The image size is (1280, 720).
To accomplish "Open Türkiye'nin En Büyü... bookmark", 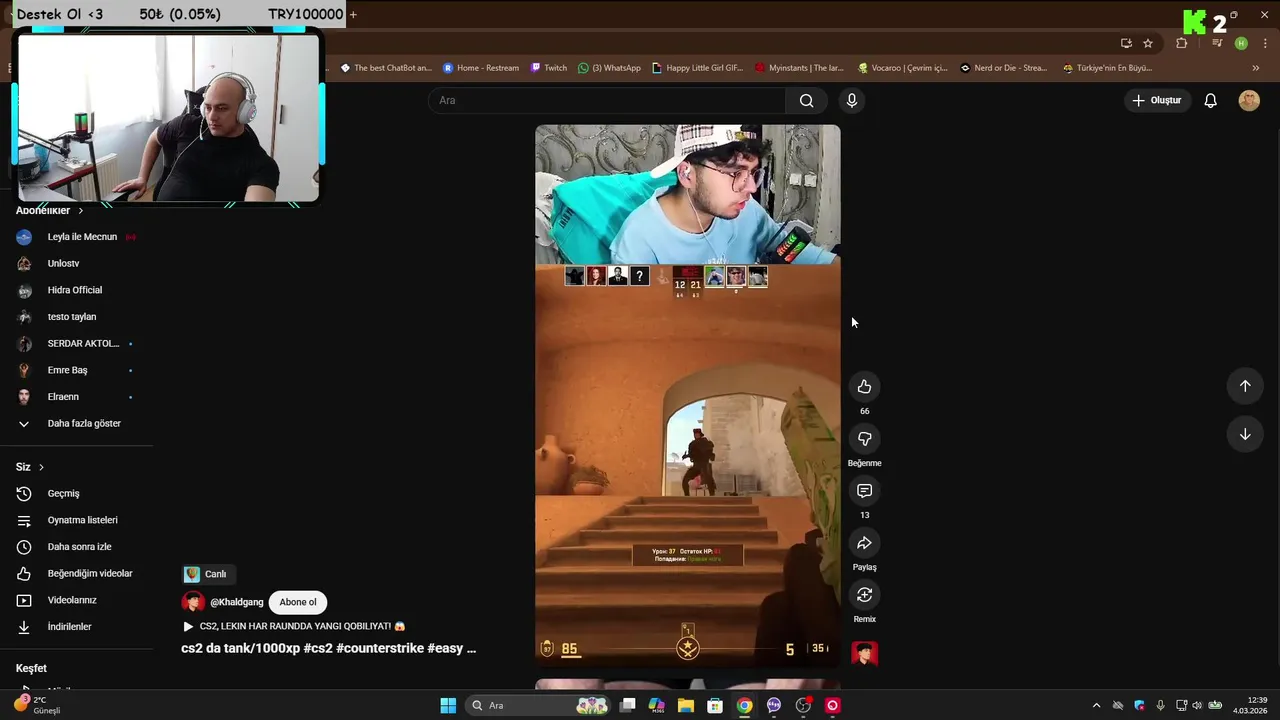I will pyautogui.click(x=1107, y=68).
